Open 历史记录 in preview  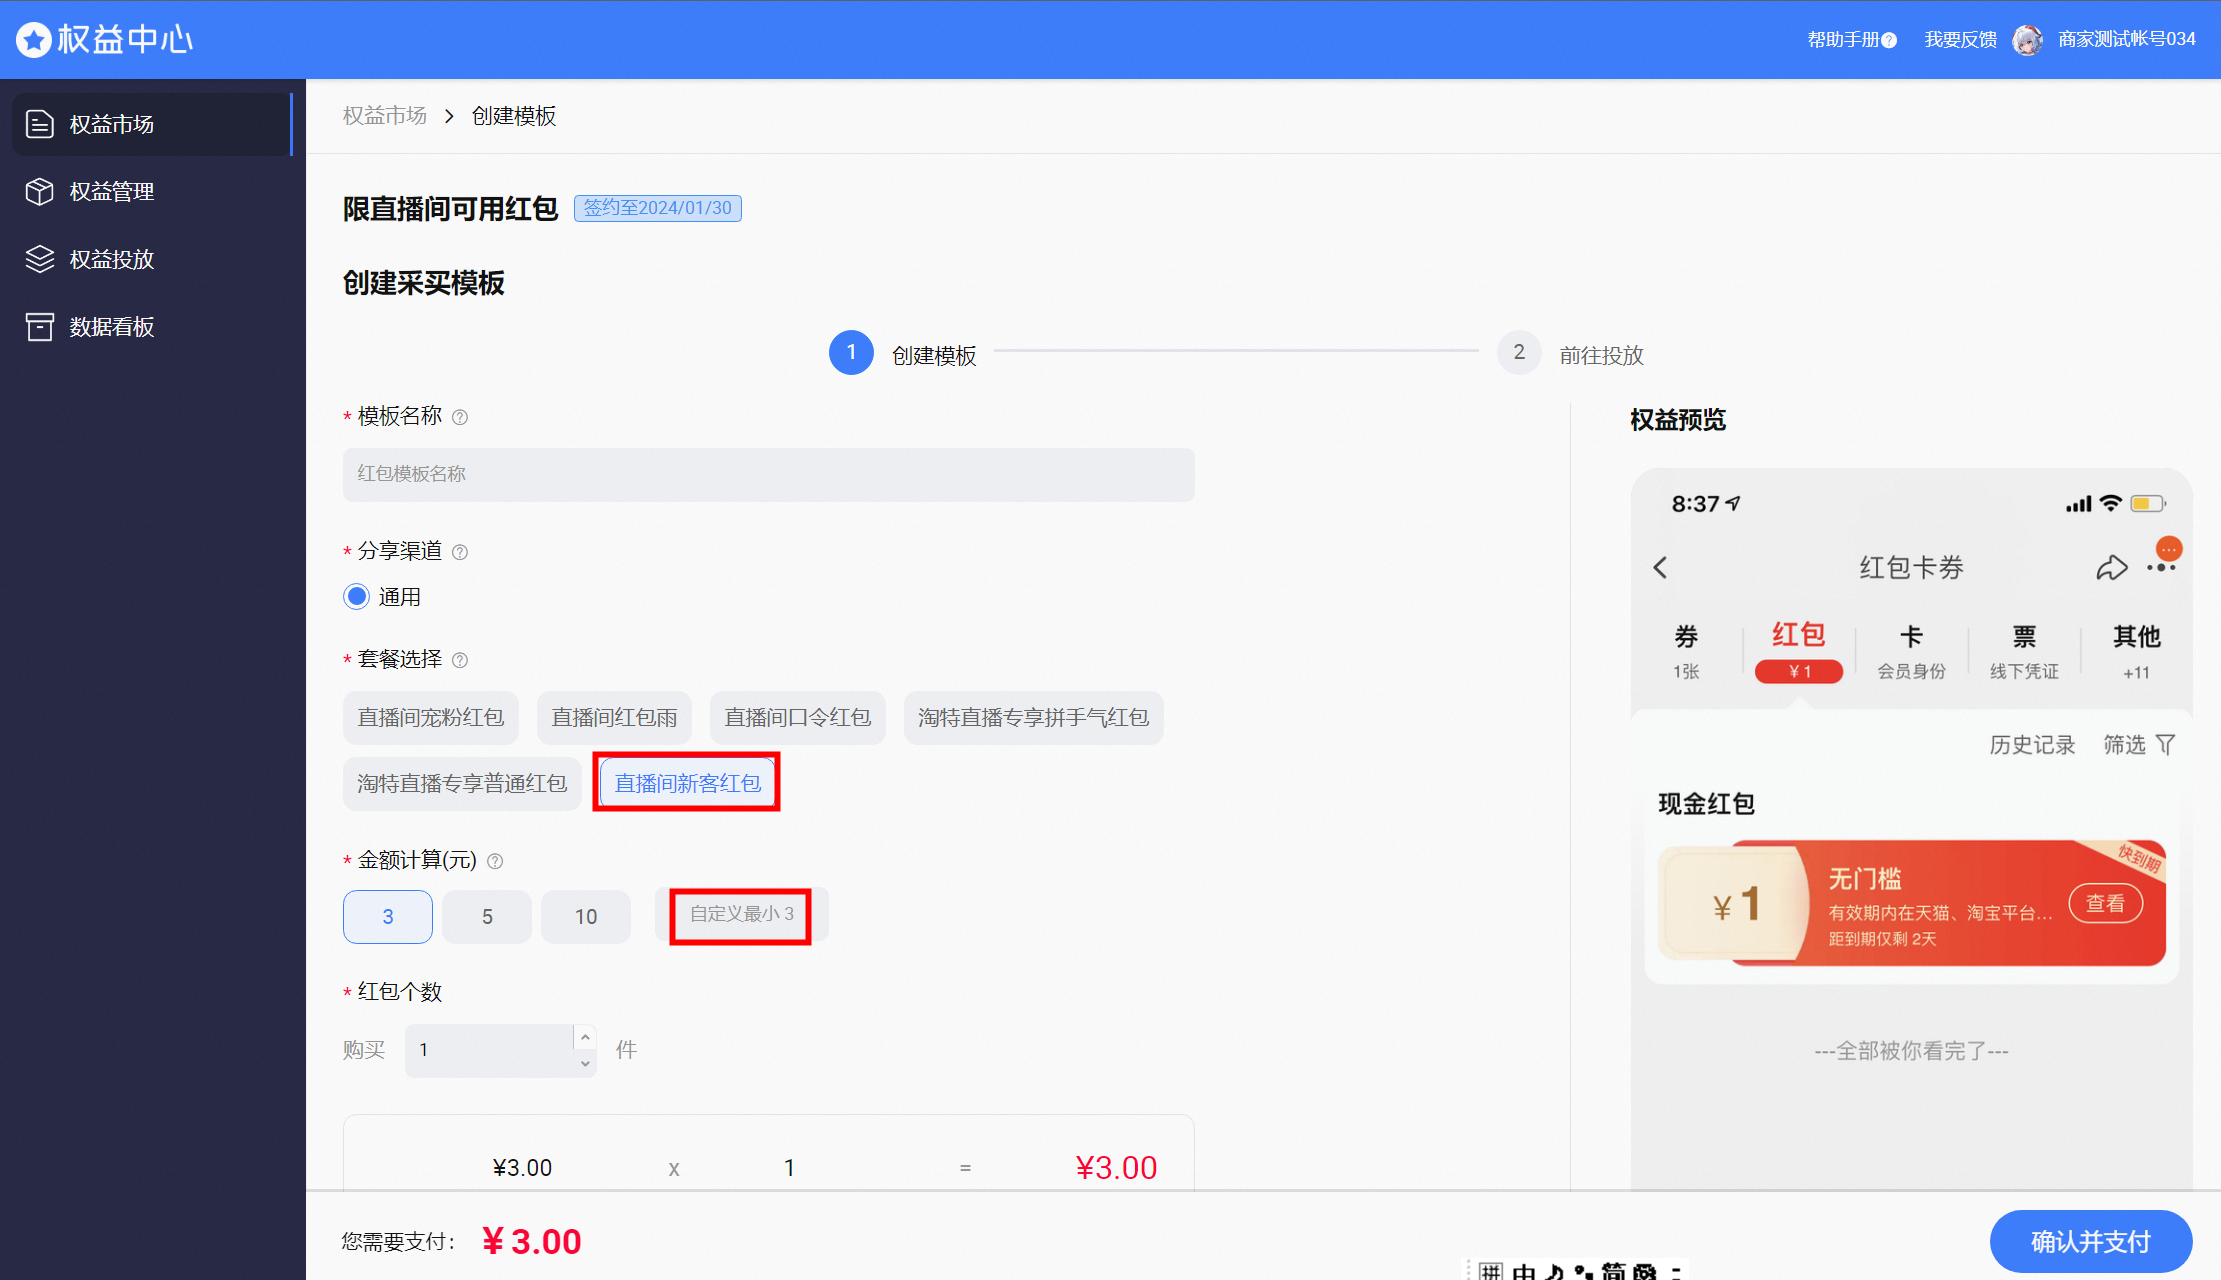point(2032,745)
